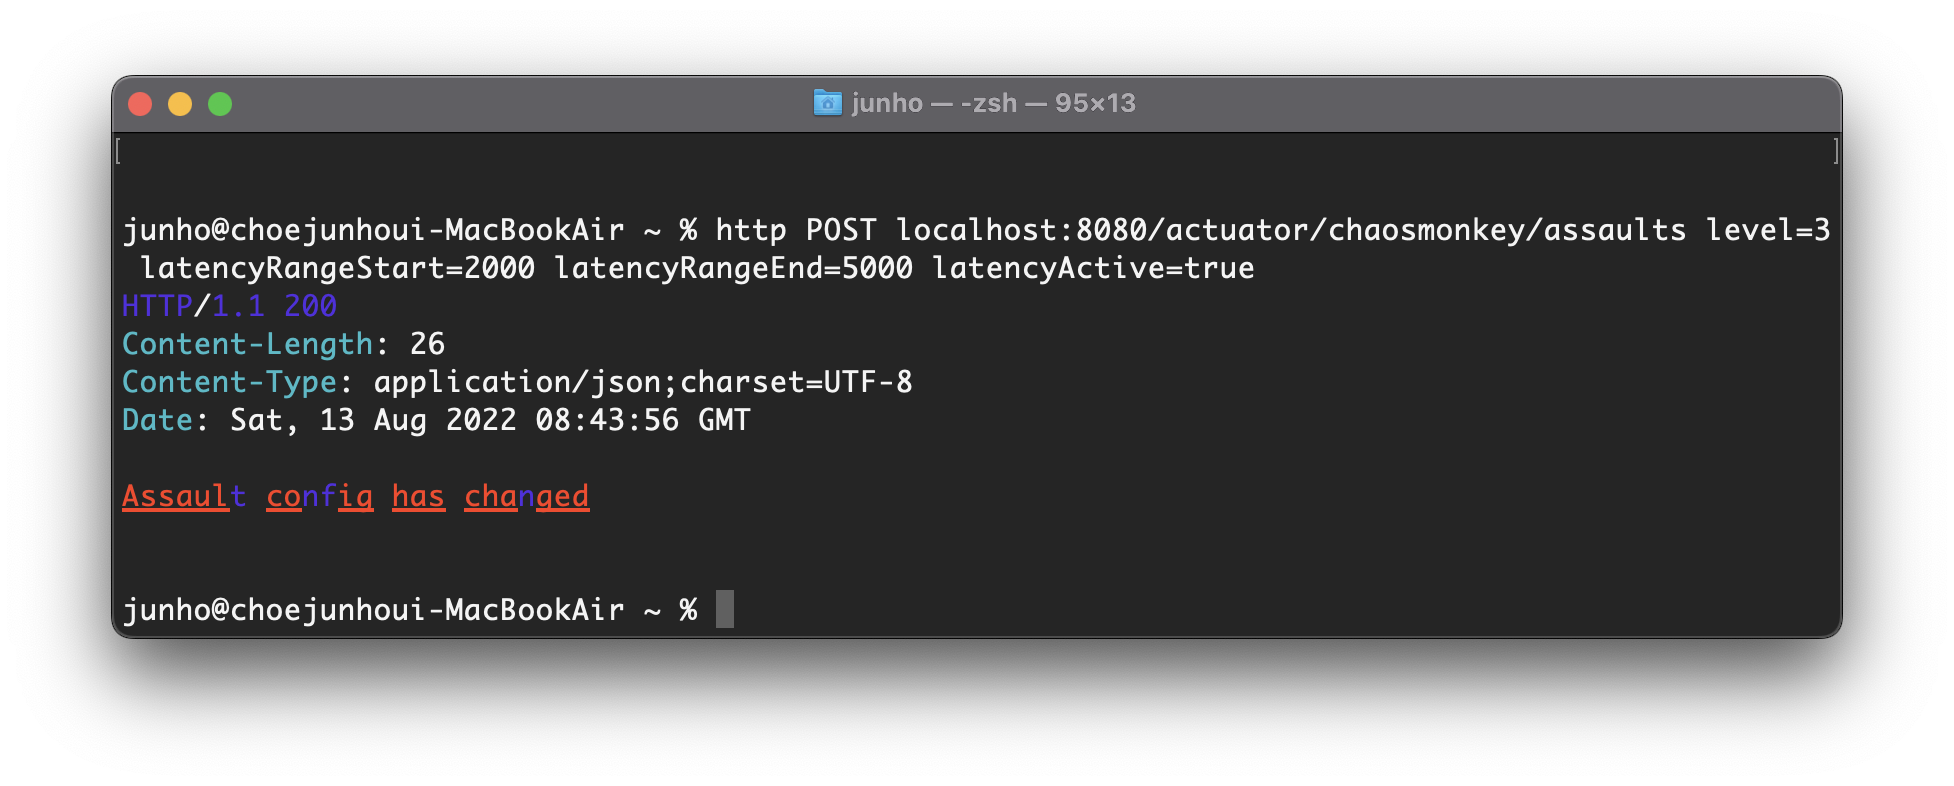Minimize the terminal using the yellow button
Screen dimensions: 1954x786
(x=180, y=104)
